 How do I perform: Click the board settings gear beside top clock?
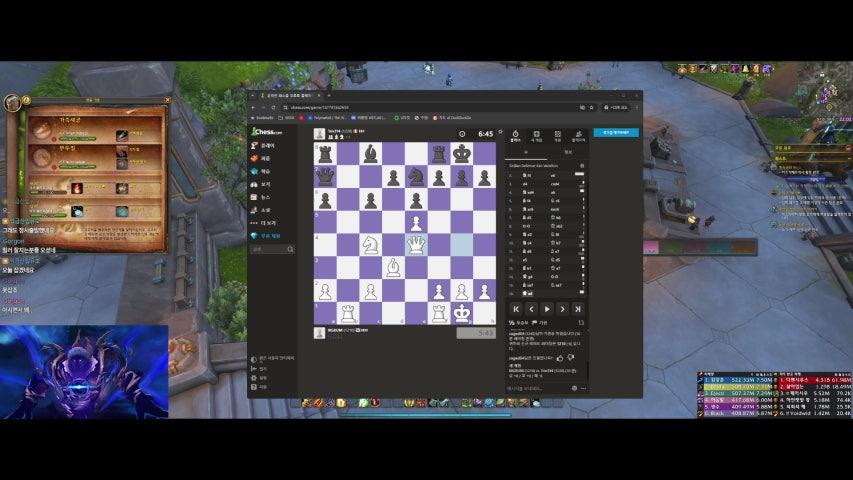pos(500,132)
